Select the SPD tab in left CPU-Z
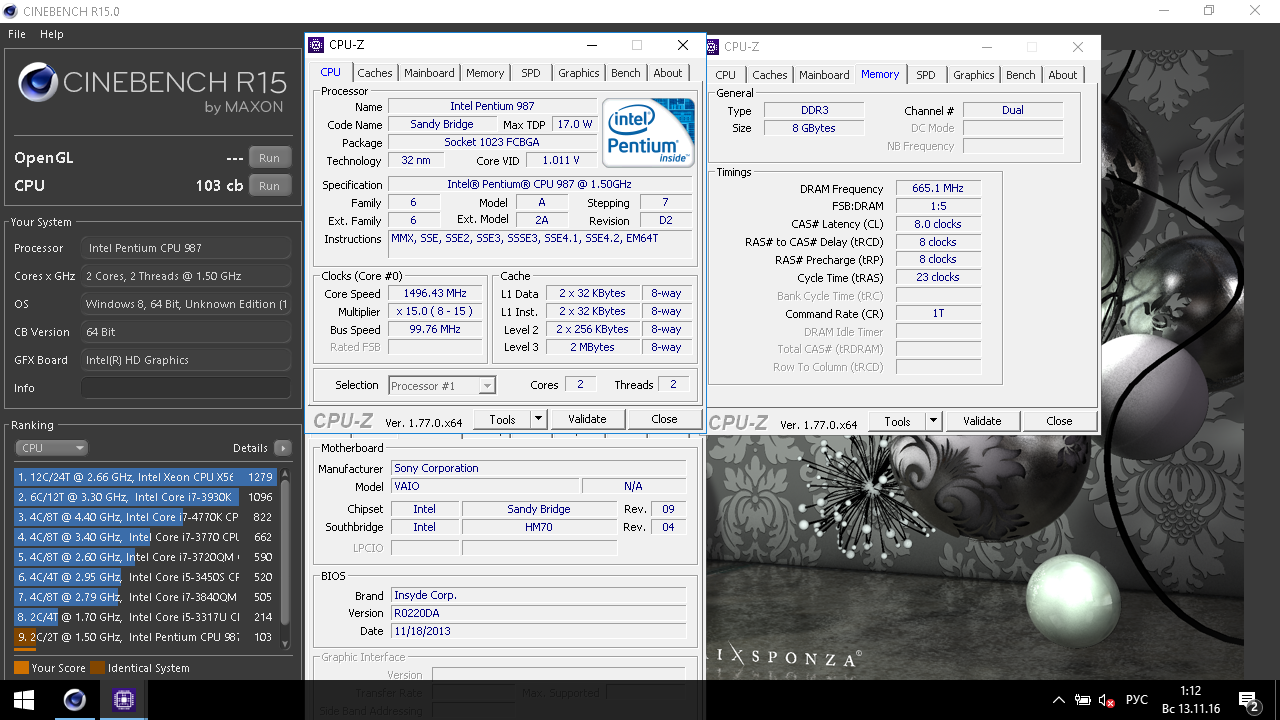1280x720 pixels. [531, 73]
